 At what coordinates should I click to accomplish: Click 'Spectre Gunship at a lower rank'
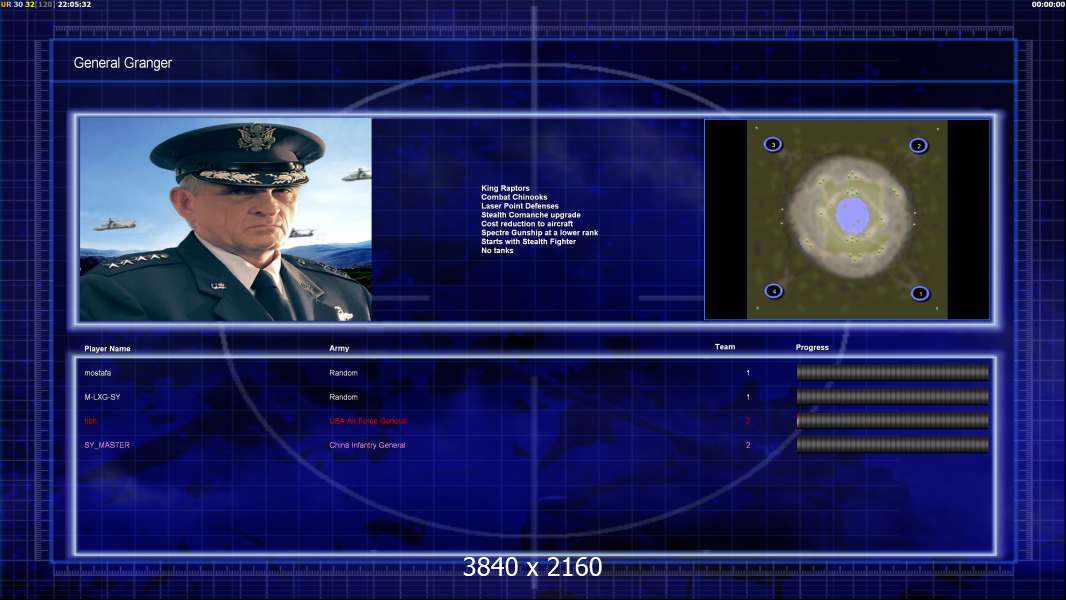click(x=540, y=232)
